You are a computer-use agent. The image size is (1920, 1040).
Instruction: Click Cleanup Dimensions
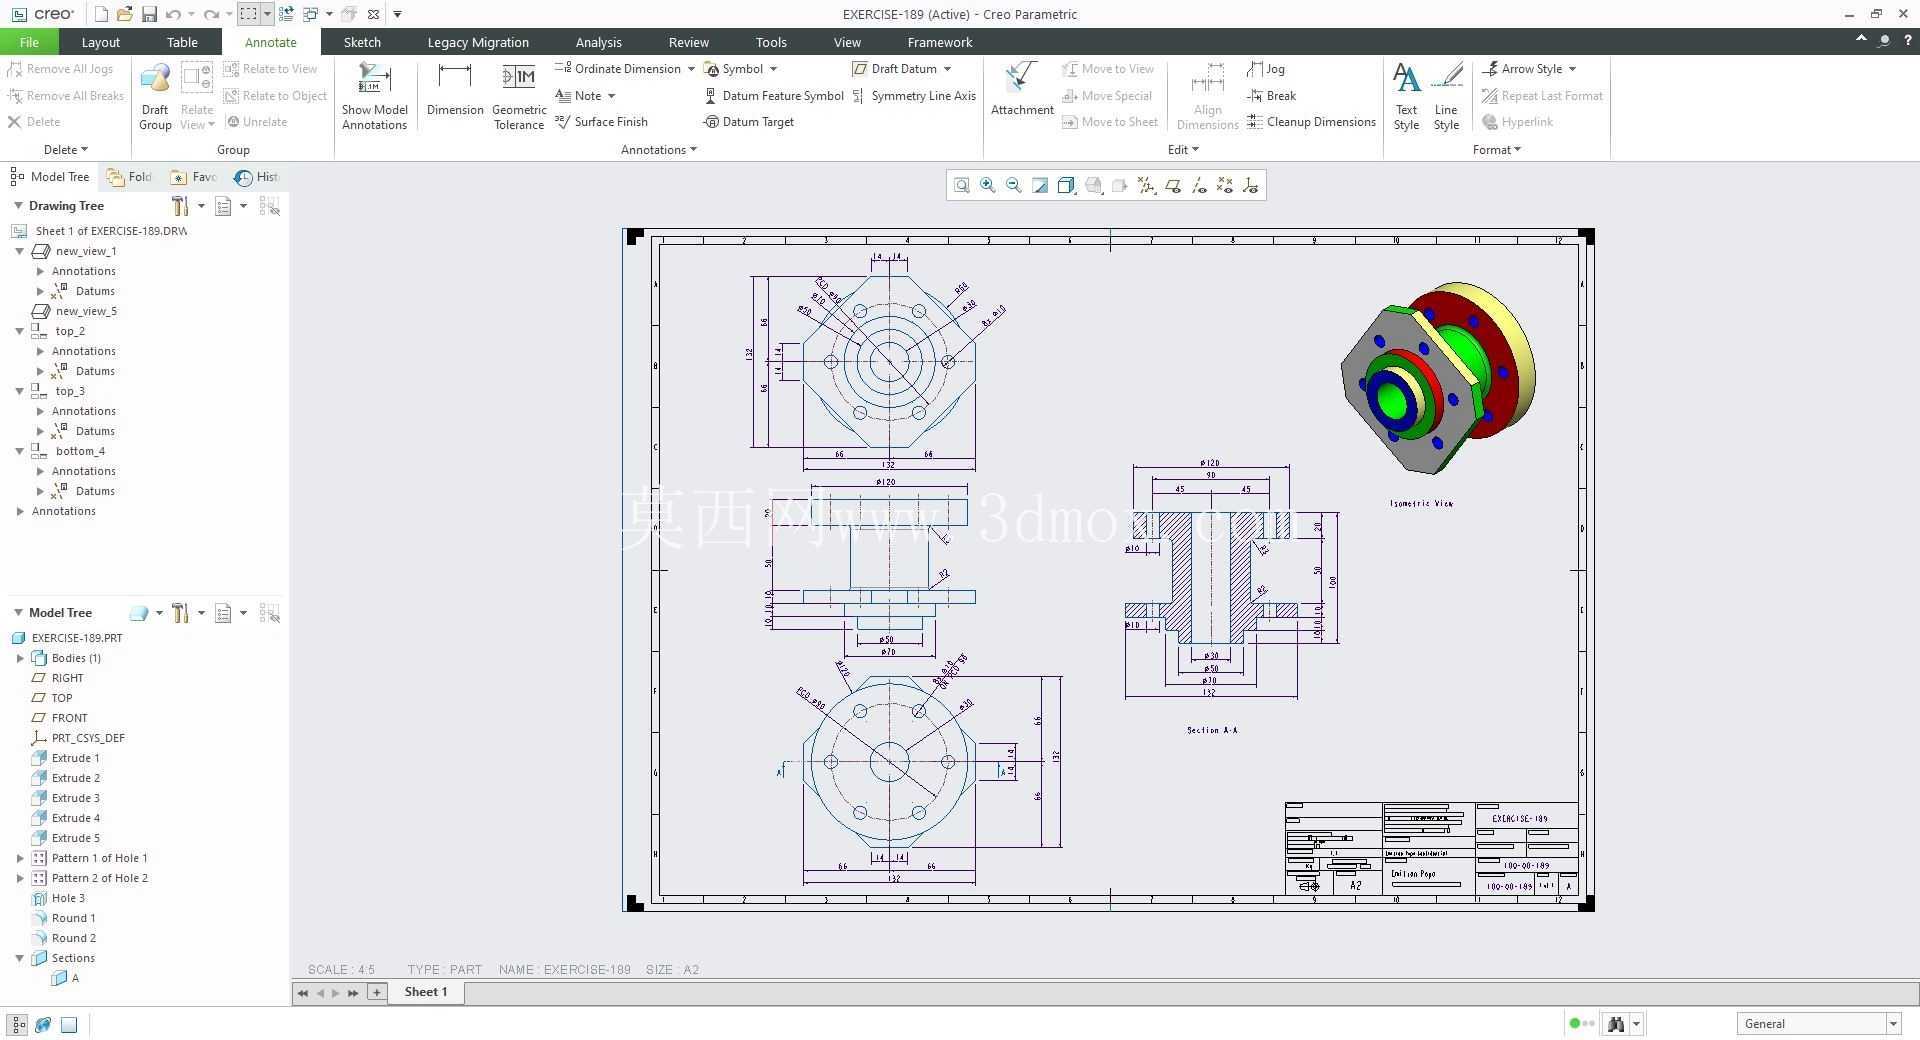(x=1311, y=122)
